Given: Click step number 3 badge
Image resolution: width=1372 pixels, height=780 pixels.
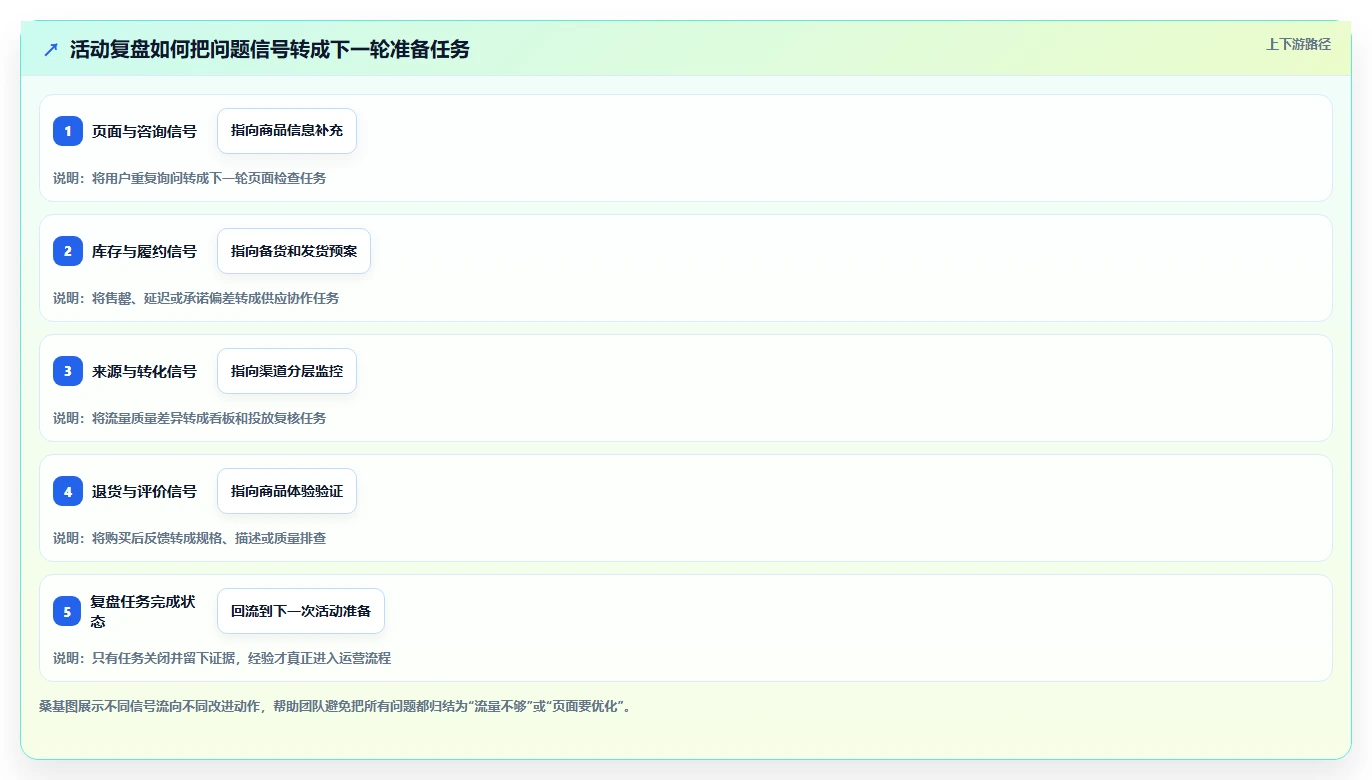Looking at the screenshot, I should (68, 371).
